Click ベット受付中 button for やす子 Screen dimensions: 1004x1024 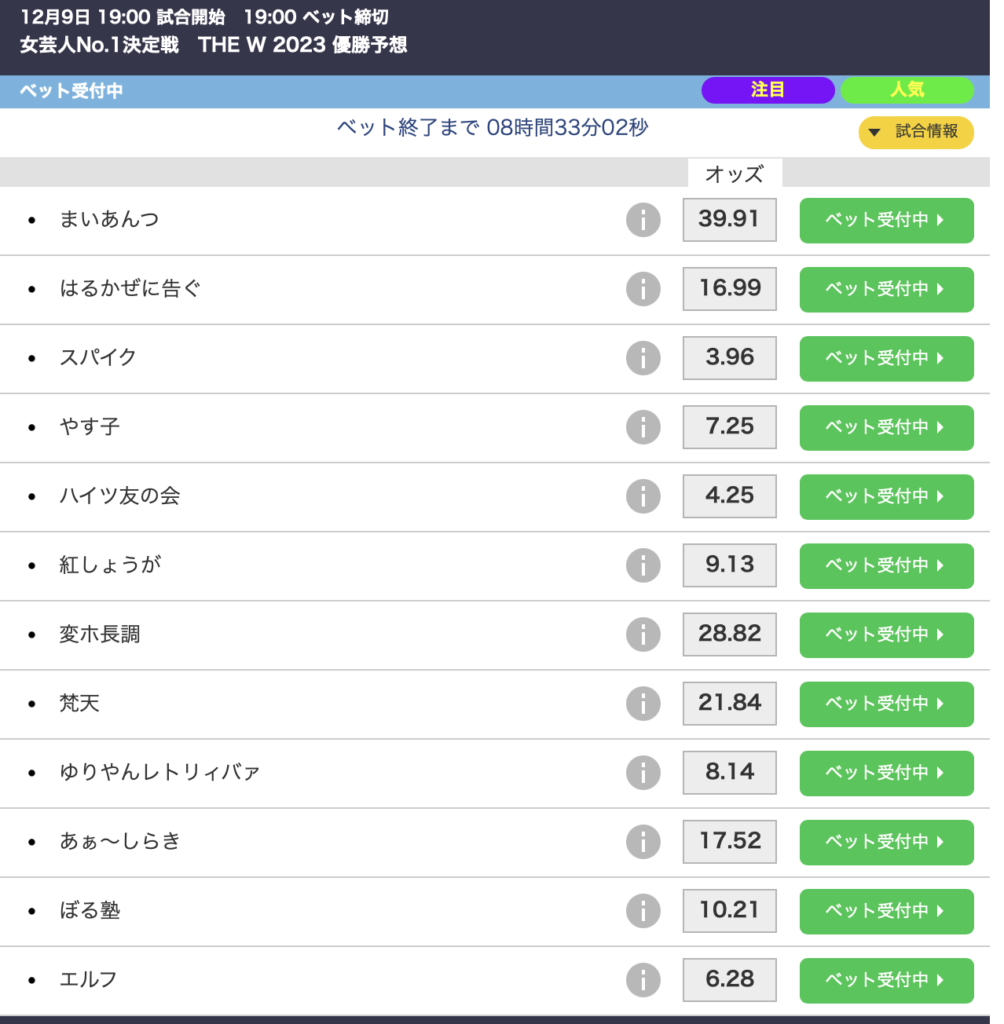coord(886,427)
